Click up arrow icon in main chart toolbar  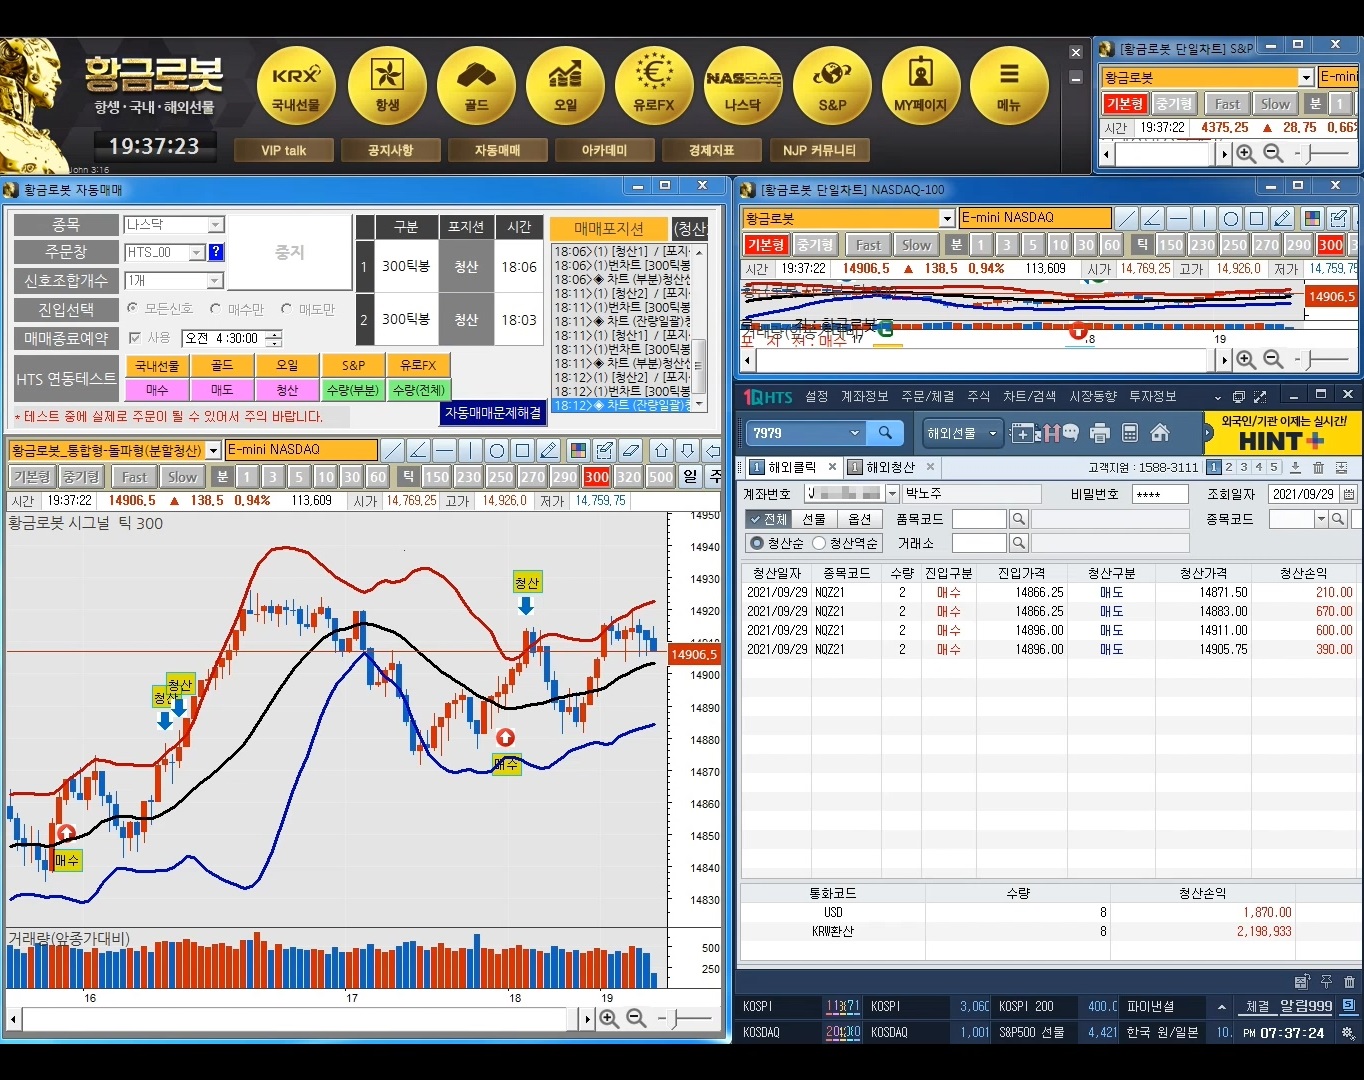pyautogui.click(x=661, y=450)
